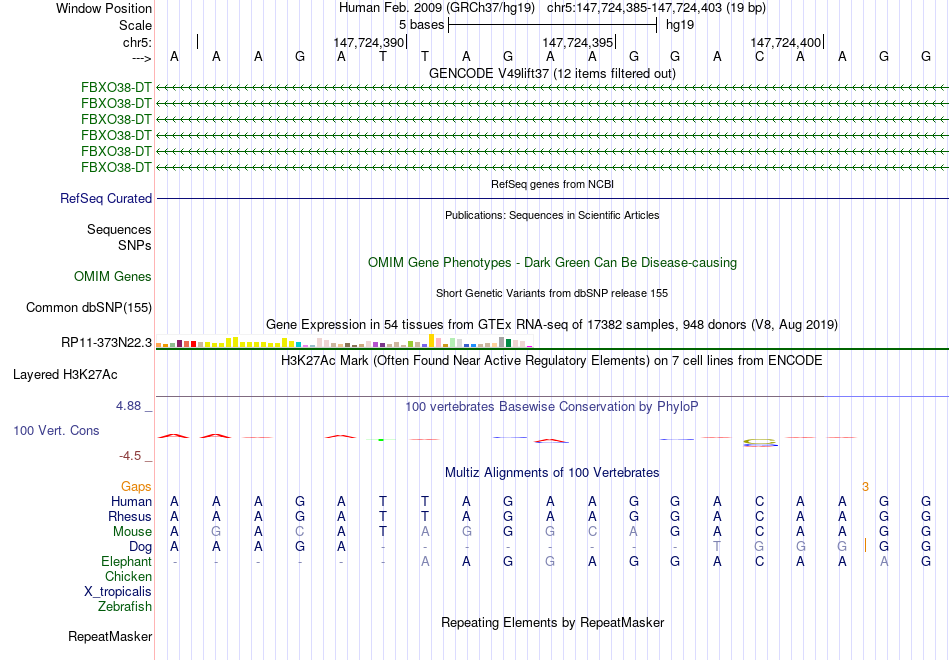Open the GENCODE V49lift37 track title

[x=552, y=73]
